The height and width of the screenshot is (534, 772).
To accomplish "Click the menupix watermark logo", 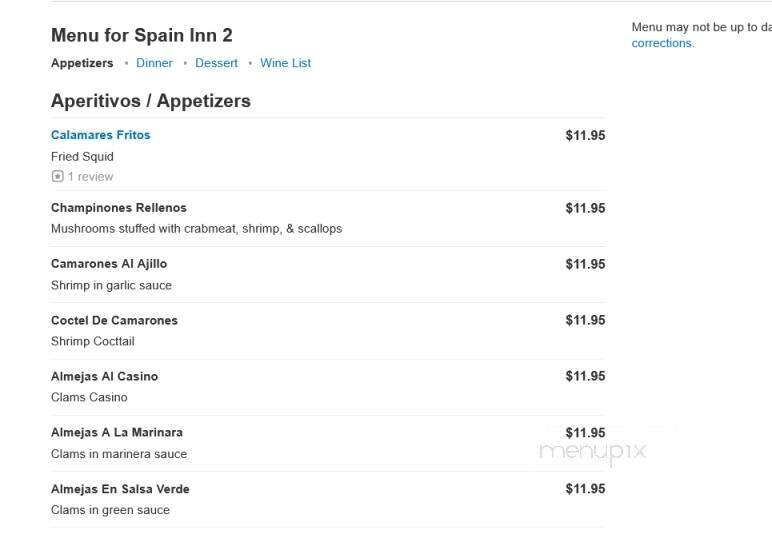I will pos(593,451).
